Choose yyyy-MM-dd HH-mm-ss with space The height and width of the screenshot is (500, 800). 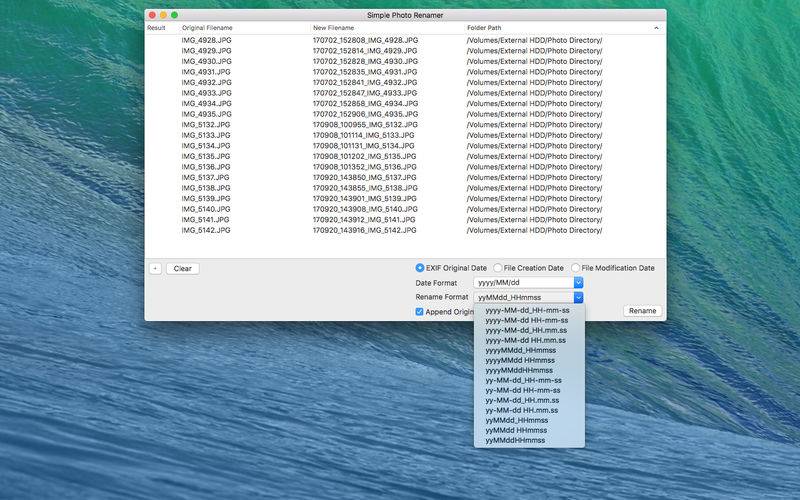[529, 320]
